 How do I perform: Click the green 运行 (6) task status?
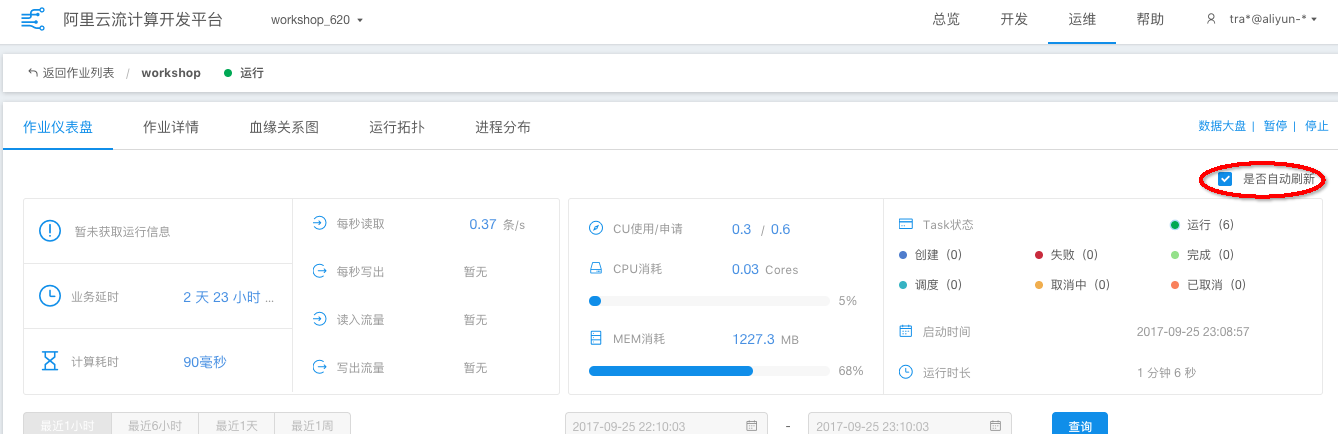1202,225
